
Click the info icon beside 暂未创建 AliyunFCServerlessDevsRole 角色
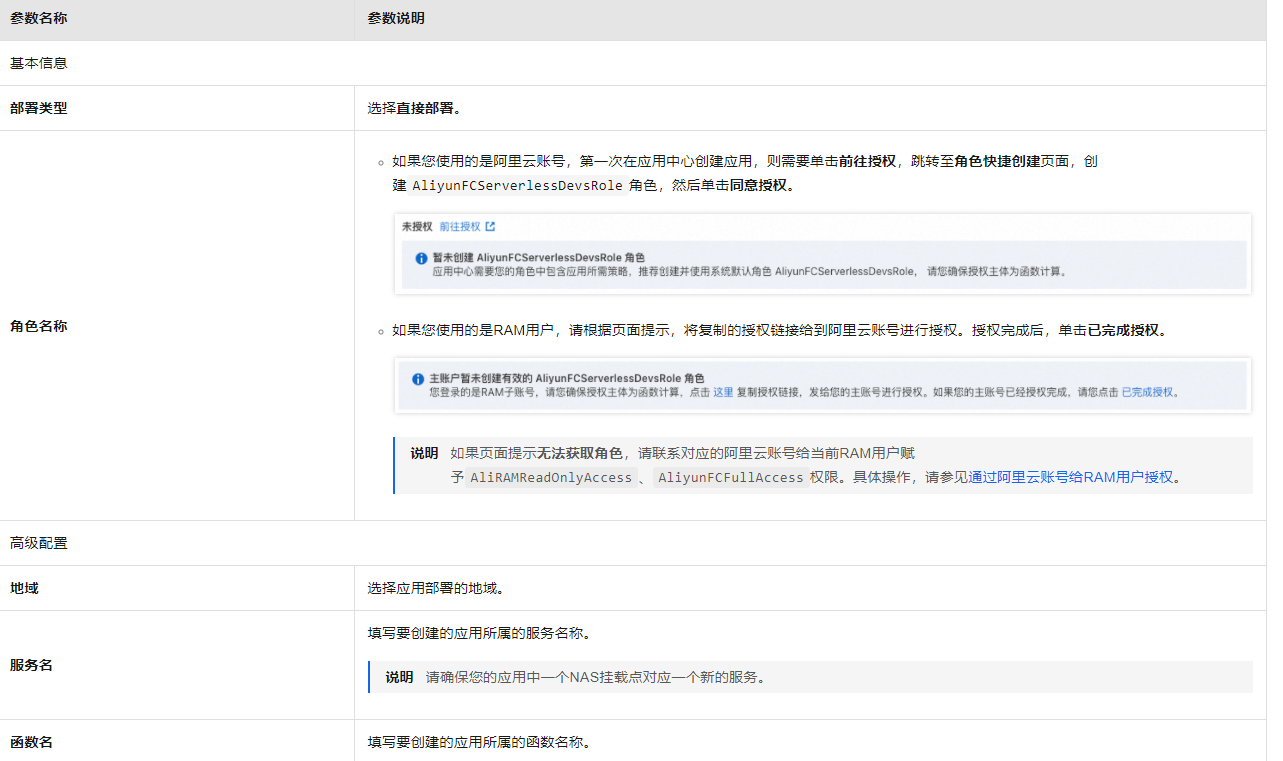[x=421, y=258]
